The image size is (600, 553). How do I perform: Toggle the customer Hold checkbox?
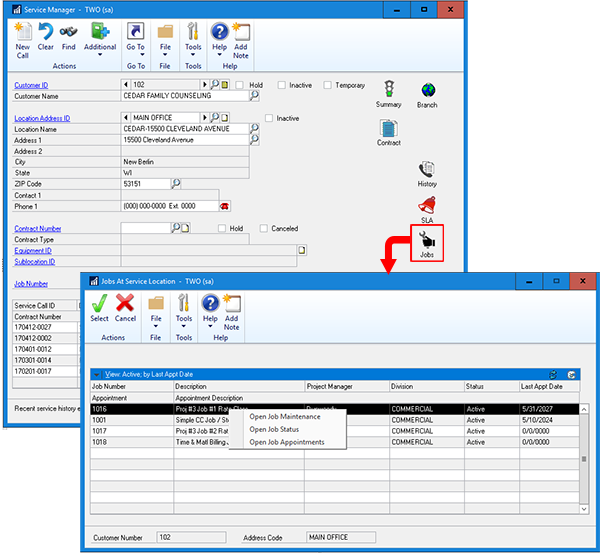(241, 85)
